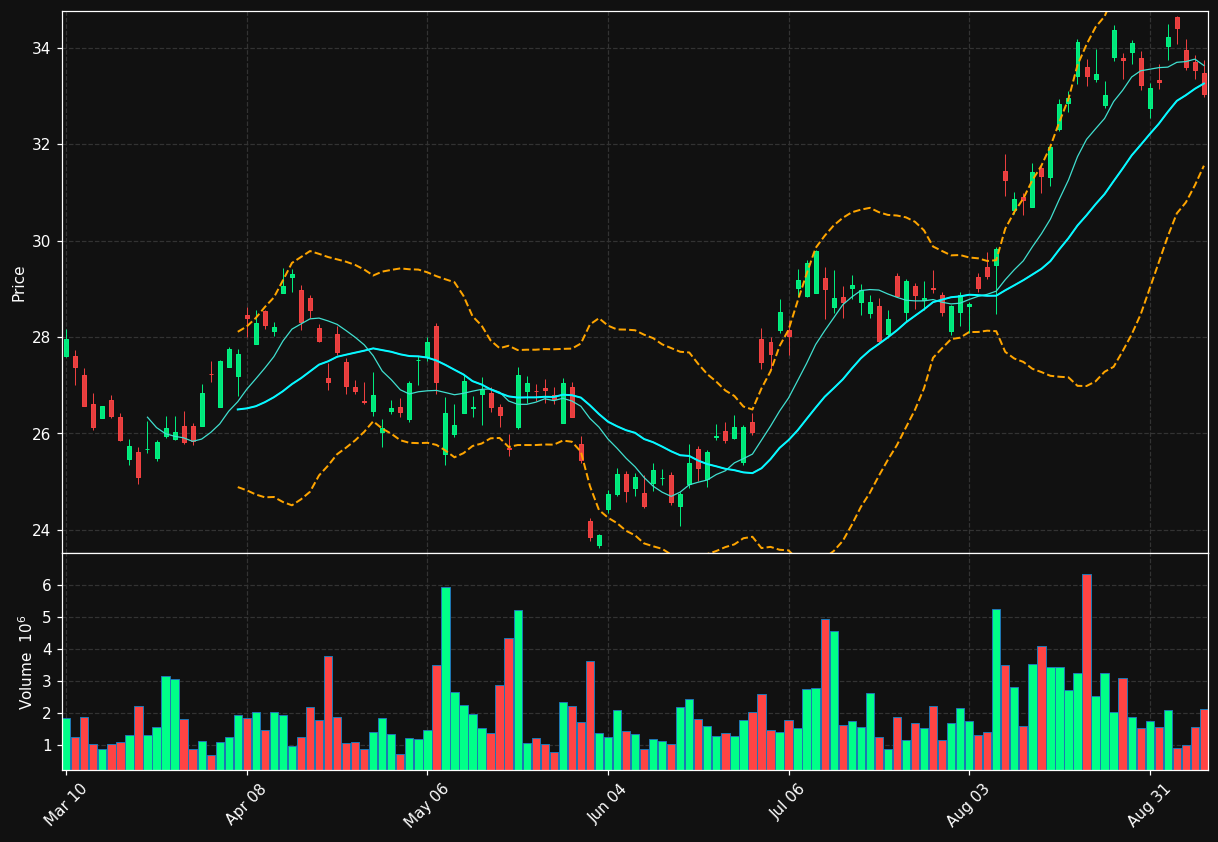This screenshot has width=1218, height=842.
Task: Click the Price axis title
Action: click(x=19, y=283)
